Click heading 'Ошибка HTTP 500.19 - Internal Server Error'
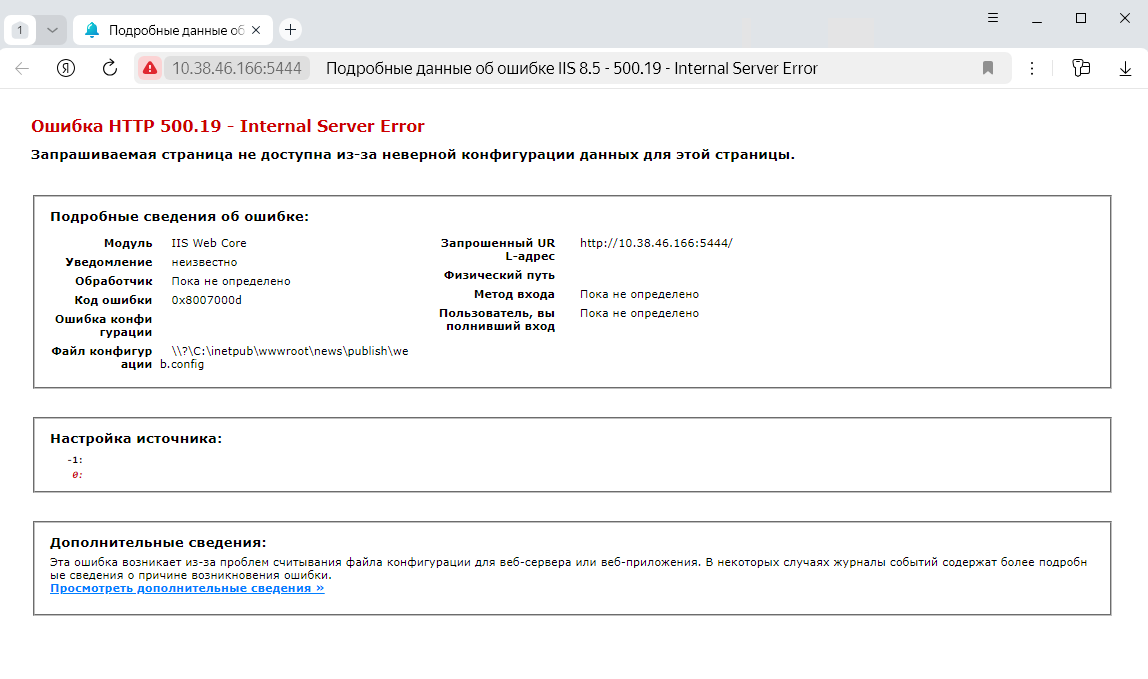The image size is (1148, 679). point(228,126)
